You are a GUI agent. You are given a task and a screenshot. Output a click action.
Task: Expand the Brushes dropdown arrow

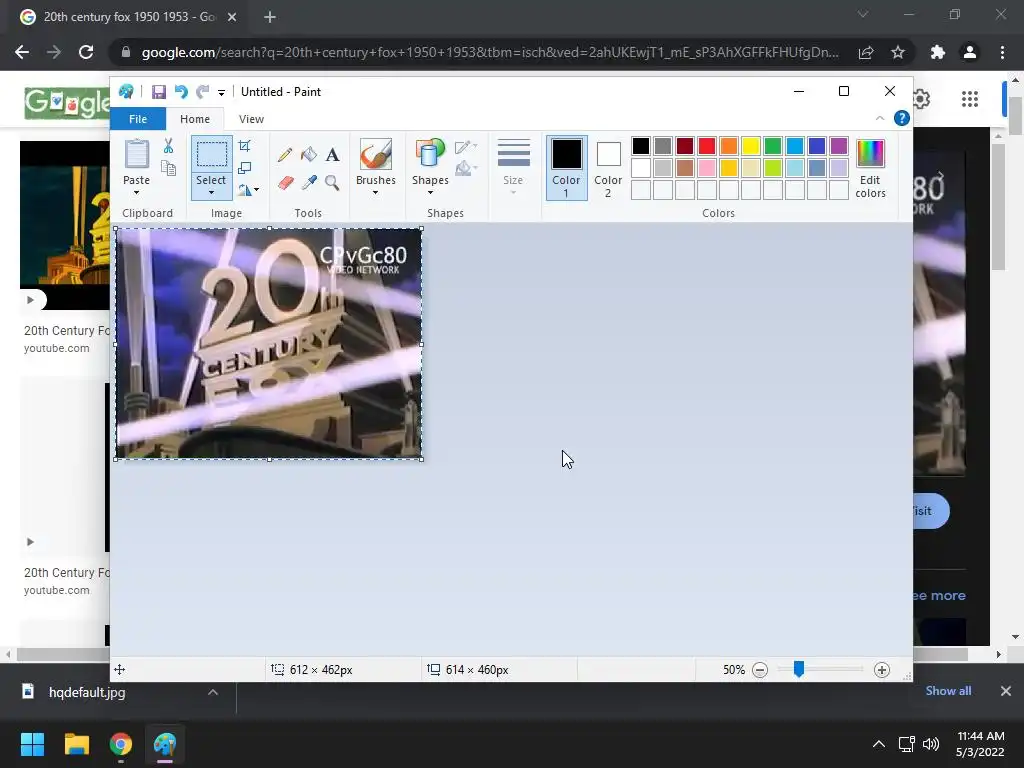pos(376,193)
